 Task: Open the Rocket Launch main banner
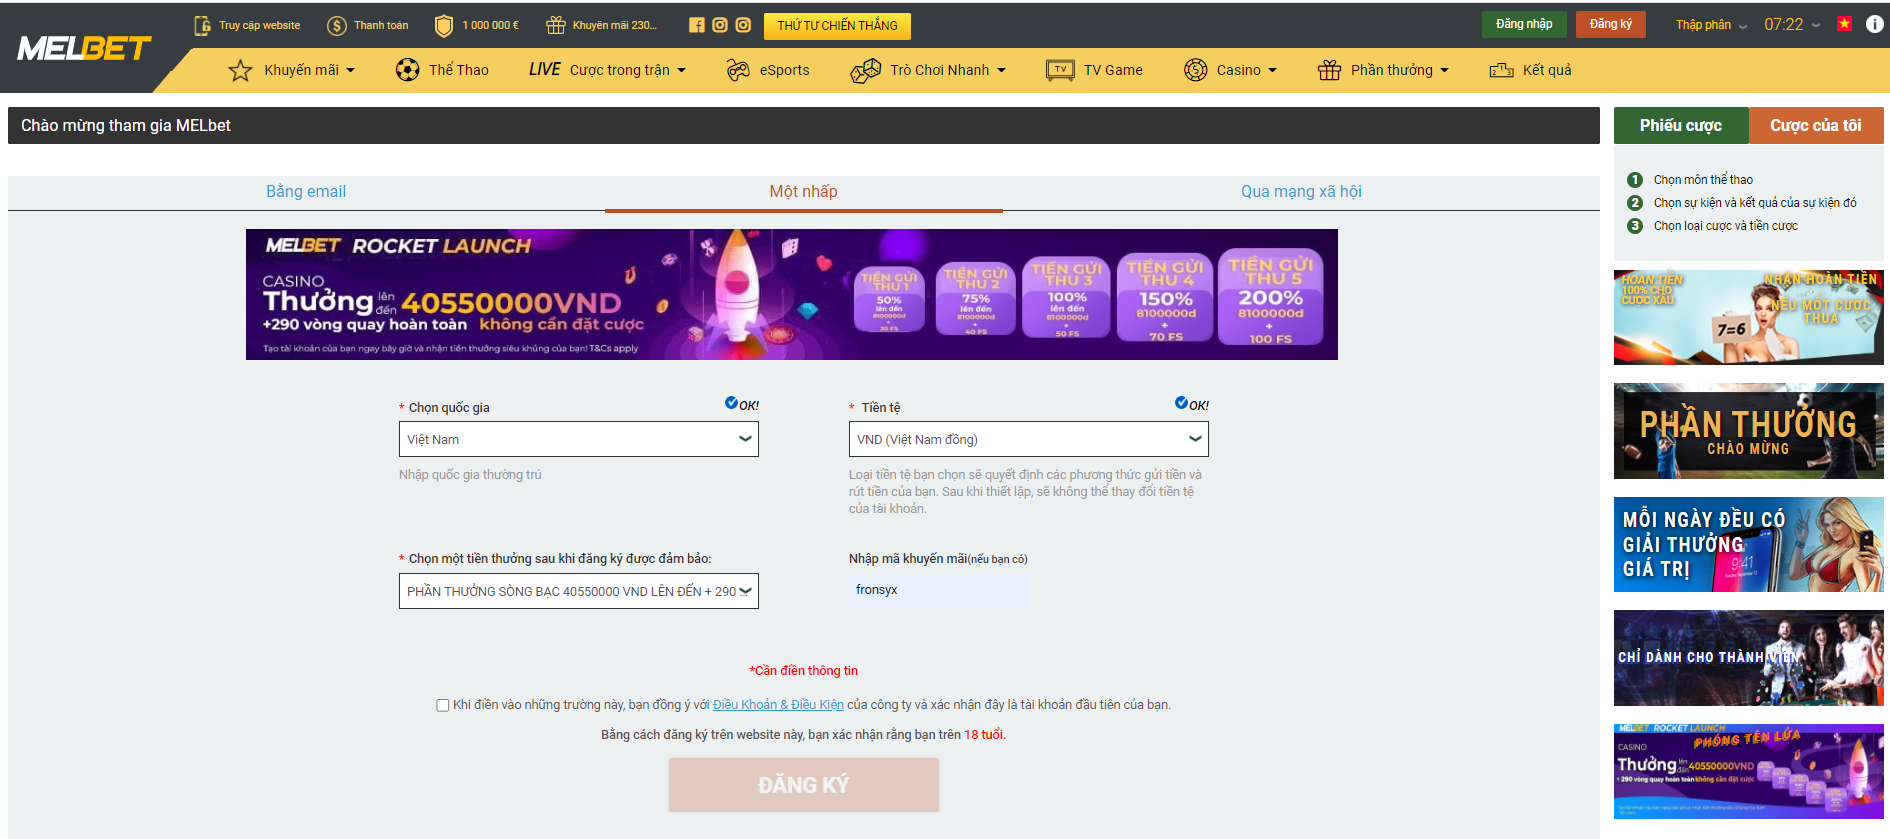point(792,294)
